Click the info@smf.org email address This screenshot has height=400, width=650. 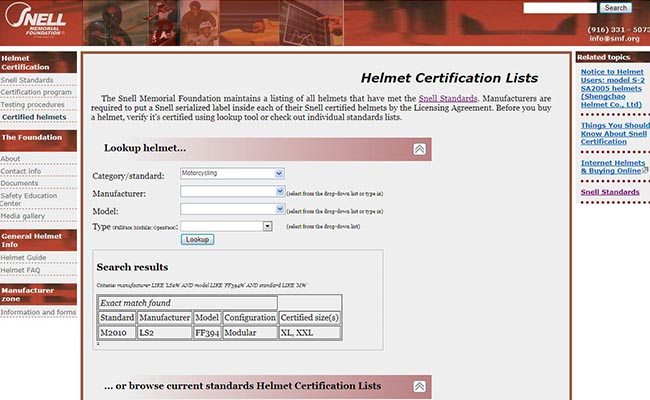click(614, 39)
